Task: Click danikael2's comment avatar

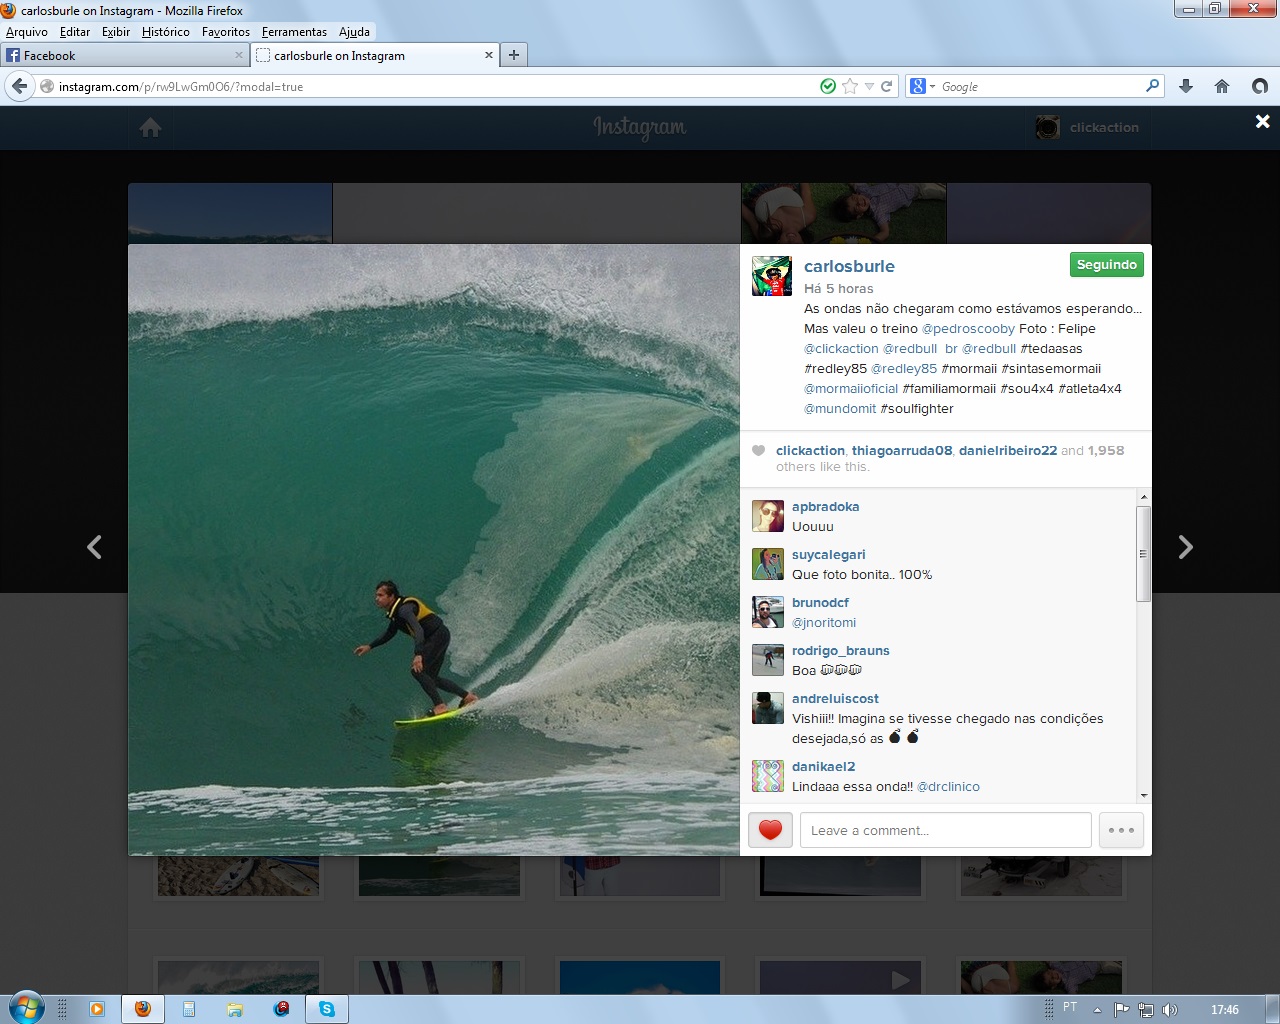Action: pyautogui.click(x=768, y=776)
